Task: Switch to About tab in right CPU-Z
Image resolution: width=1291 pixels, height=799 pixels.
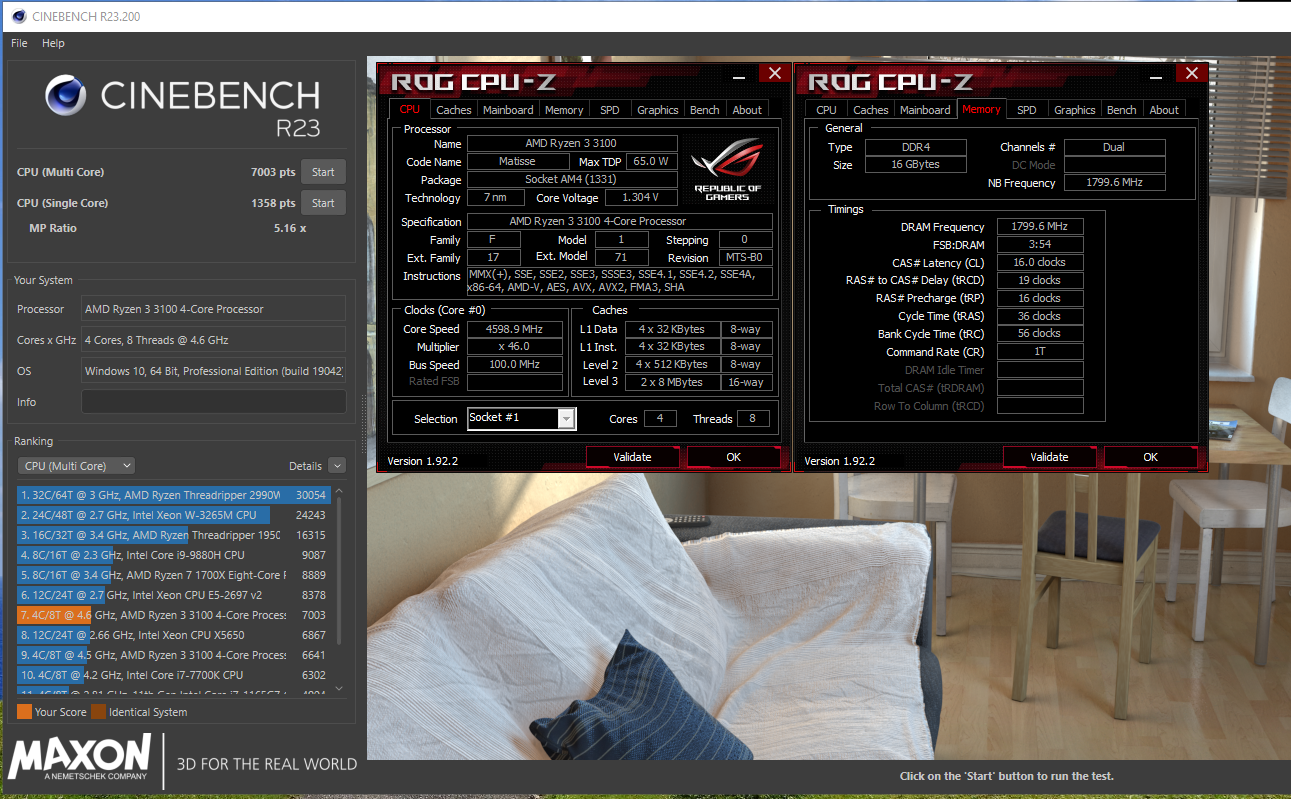Action: point(1164,110)
